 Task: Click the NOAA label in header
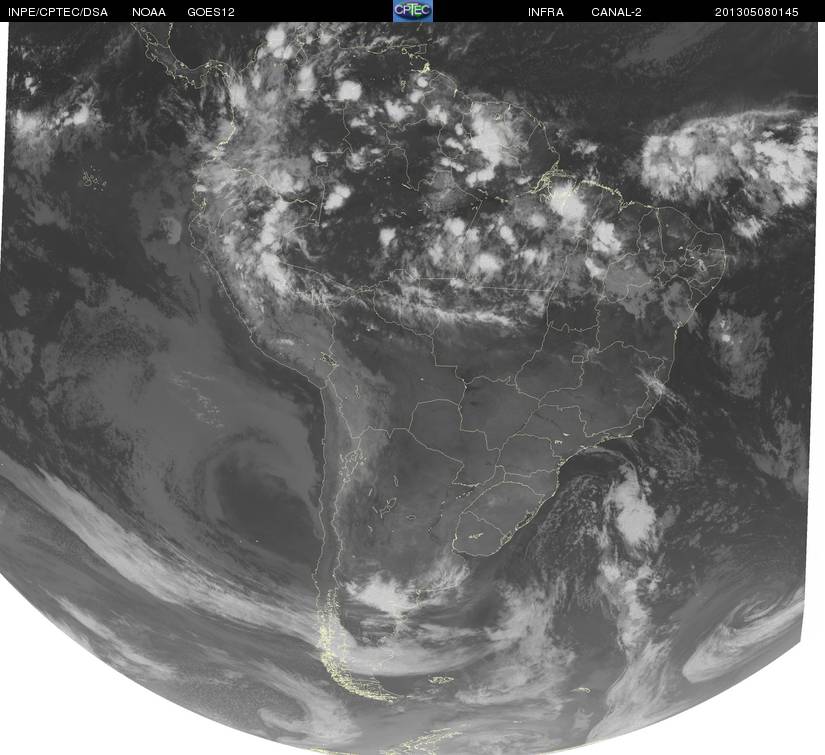coord(149,12)
